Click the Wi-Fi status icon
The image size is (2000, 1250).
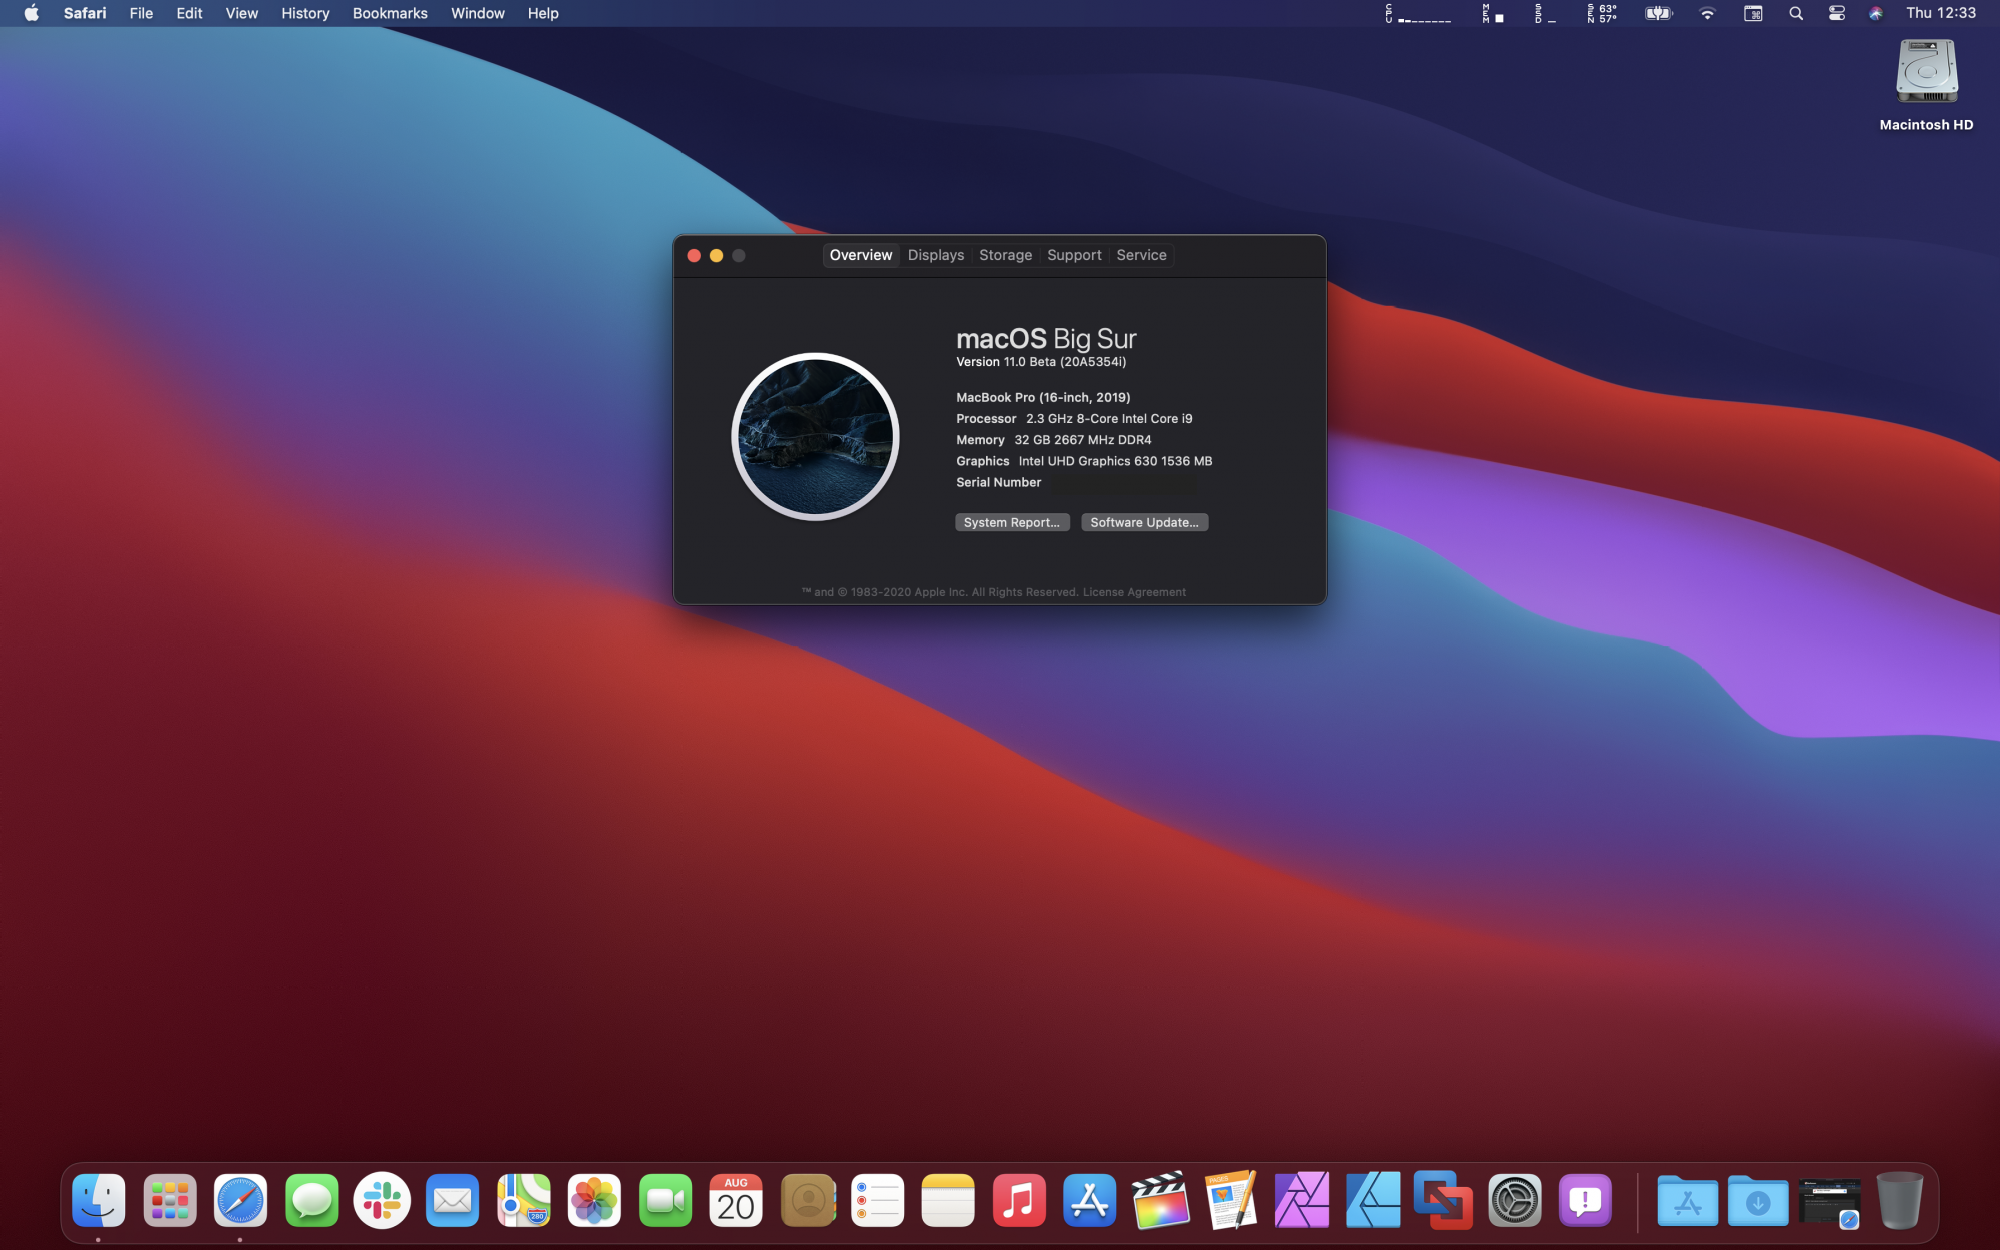click(x=1707, y=13)
